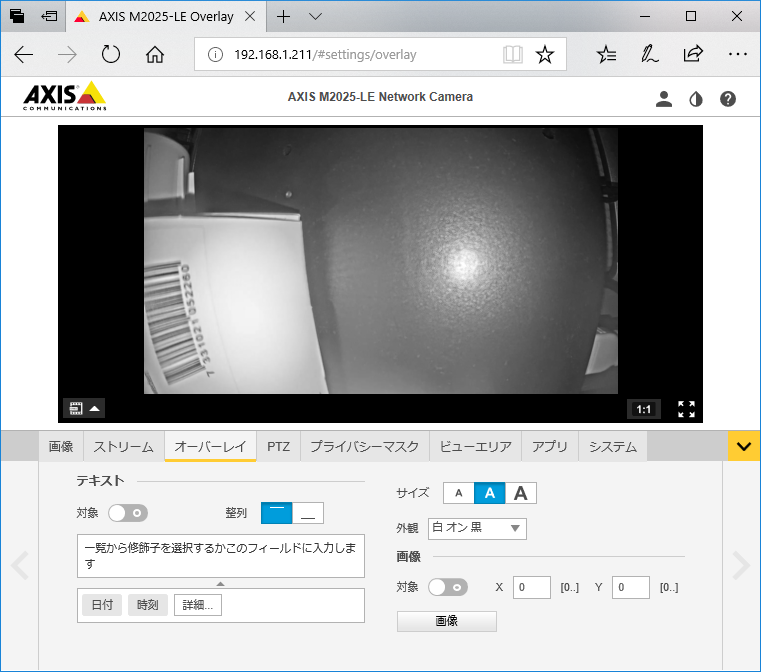Open the favorites hub icon
Screen dimensions: 761x672
606,54
